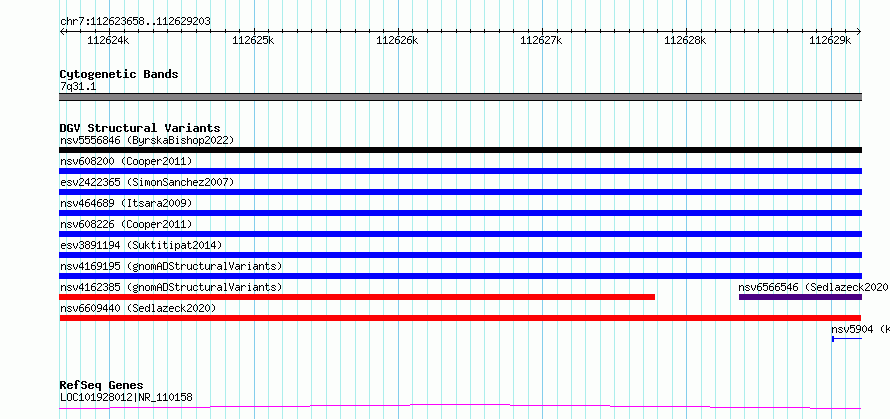Open LOC101928012|NR_110158 gene label
This screenshot has width=890, height=419.
pos(126,397)
